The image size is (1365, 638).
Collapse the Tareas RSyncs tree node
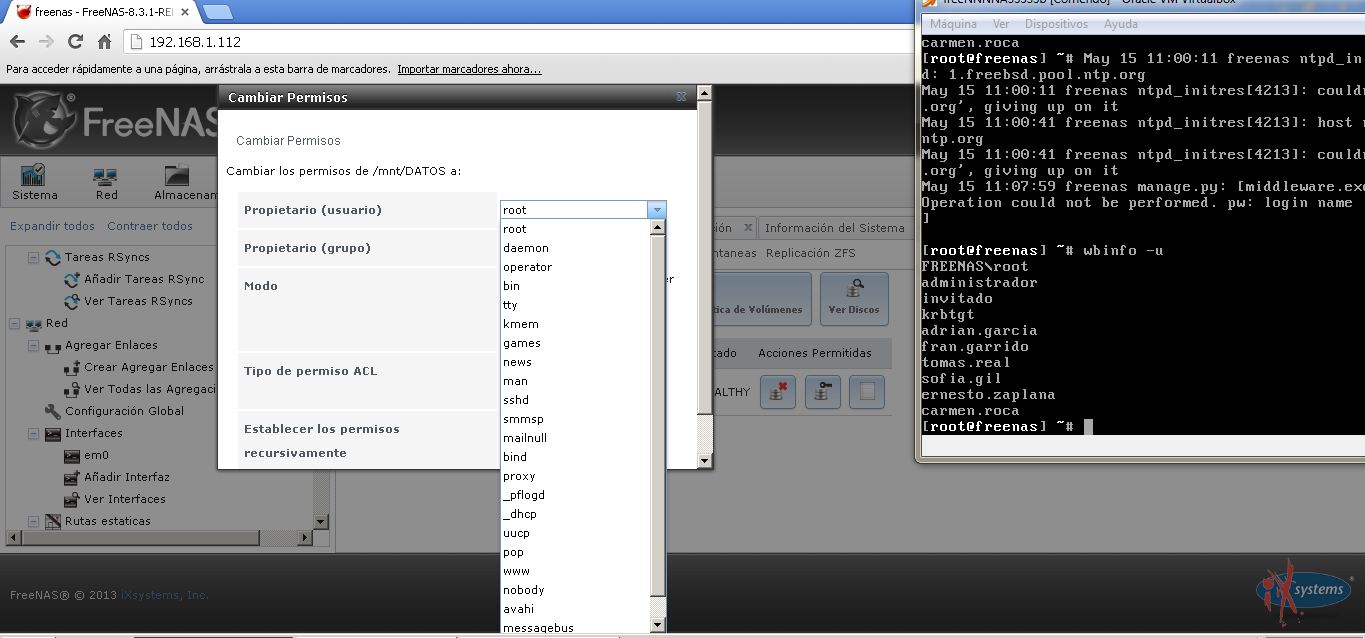pos(33,257)
